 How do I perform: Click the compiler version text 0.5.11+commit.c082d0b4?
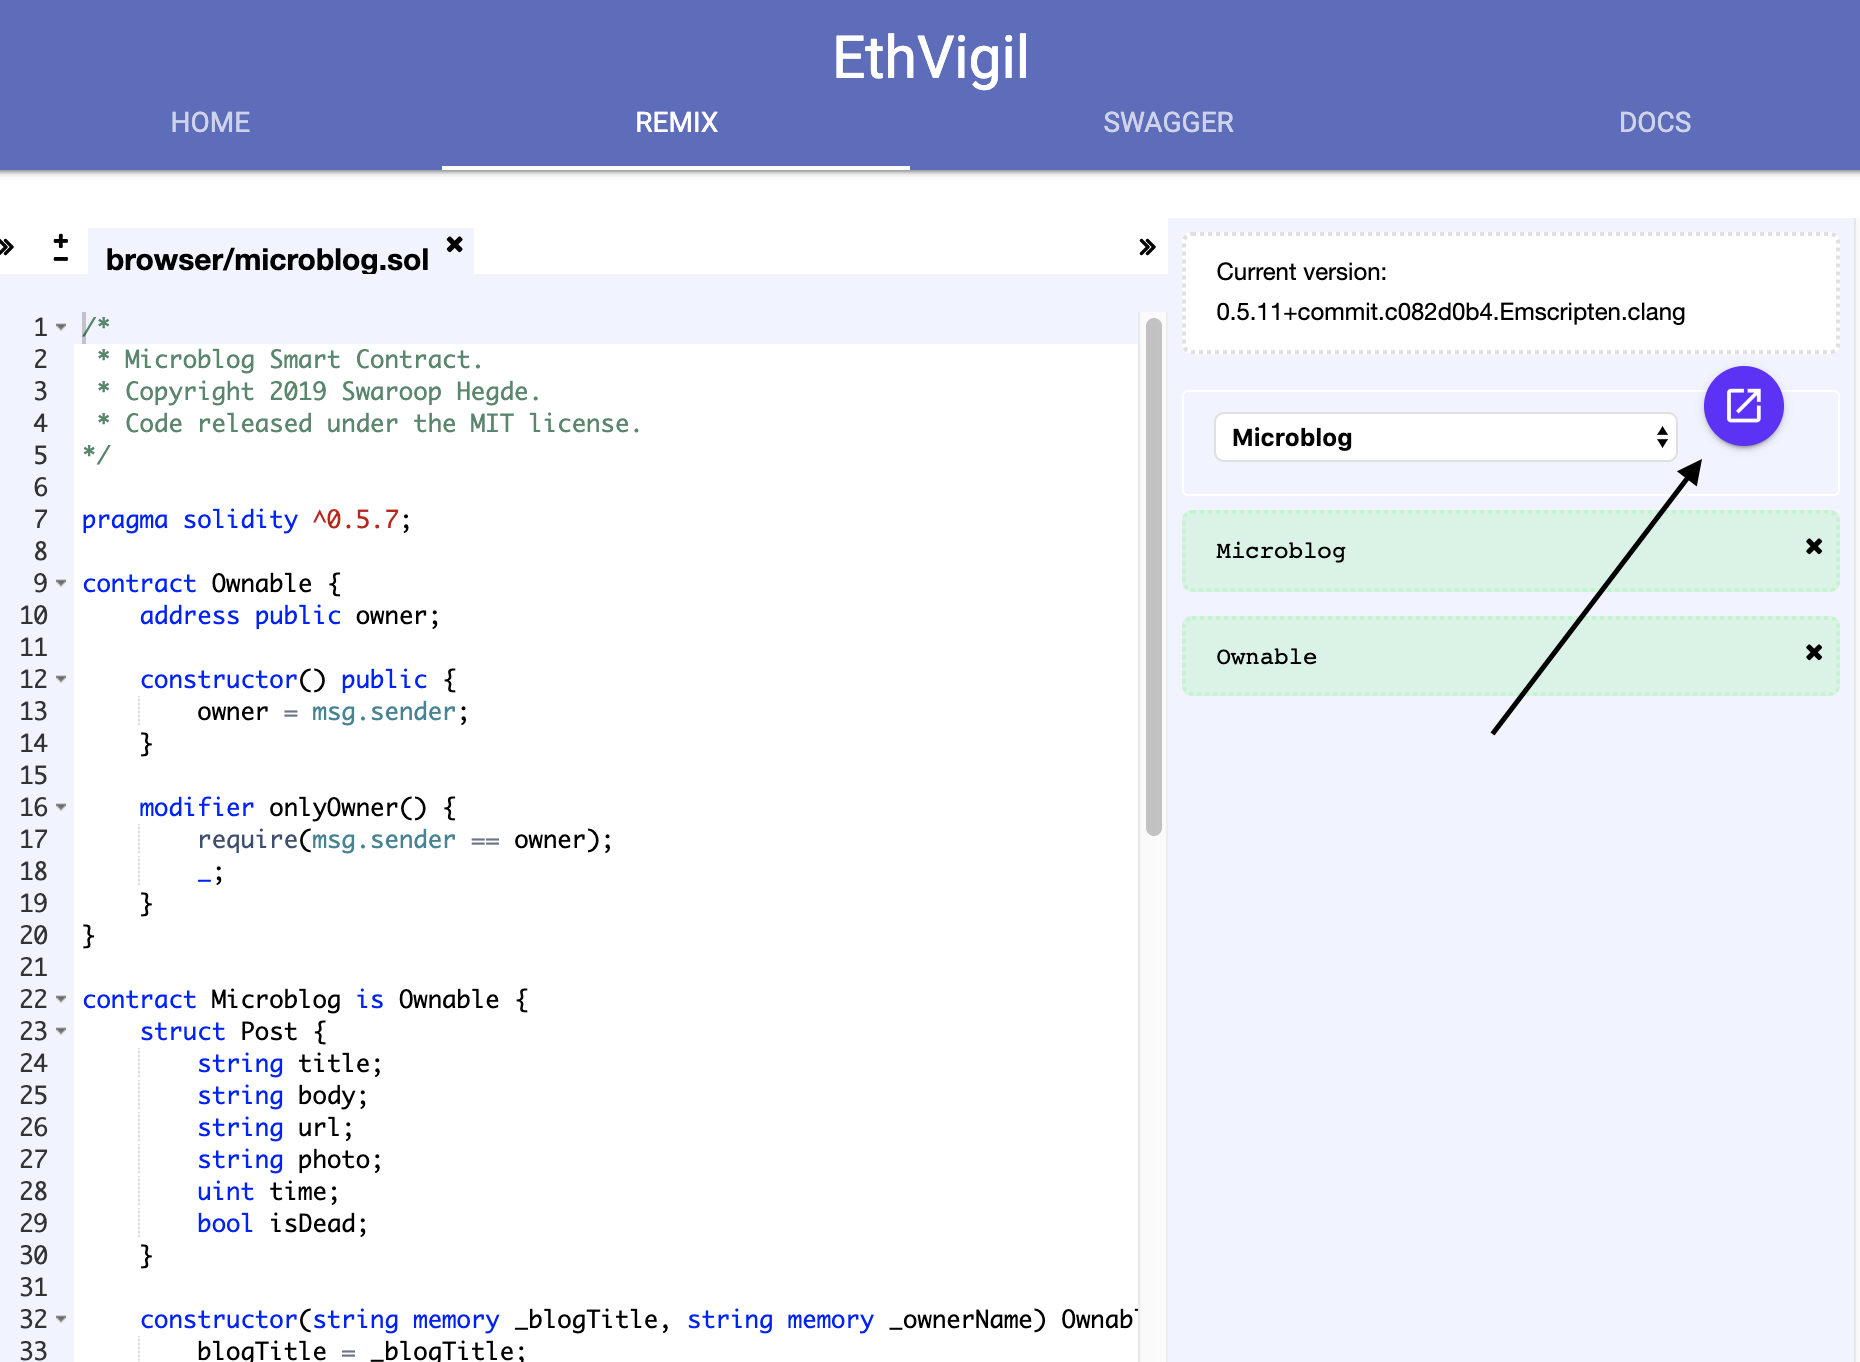point(1450,312)
